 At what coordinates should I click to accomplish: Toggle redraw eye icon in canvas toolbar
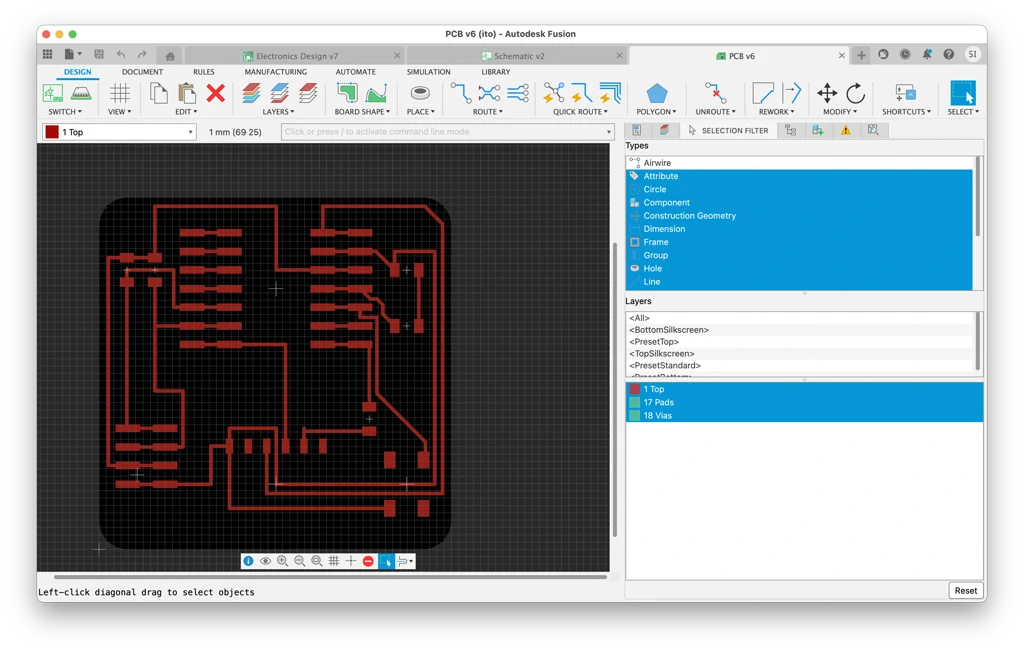tap(265, 561)
